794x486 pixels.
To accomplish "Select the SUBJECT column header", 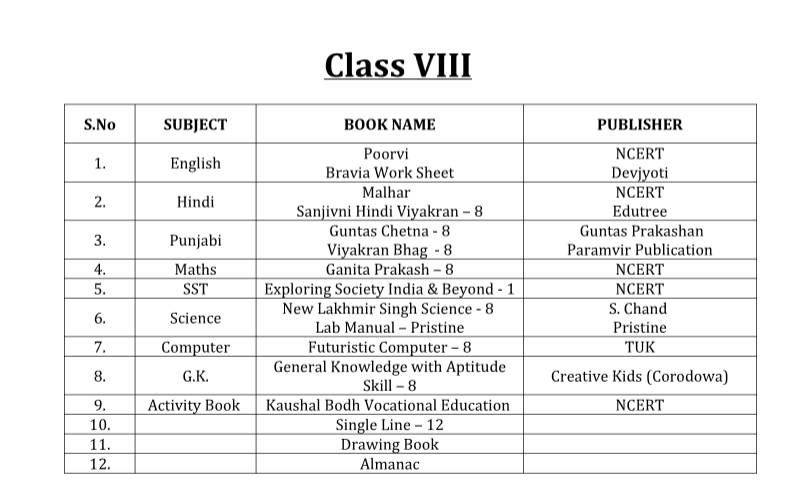I will click(x=195, y=125).
